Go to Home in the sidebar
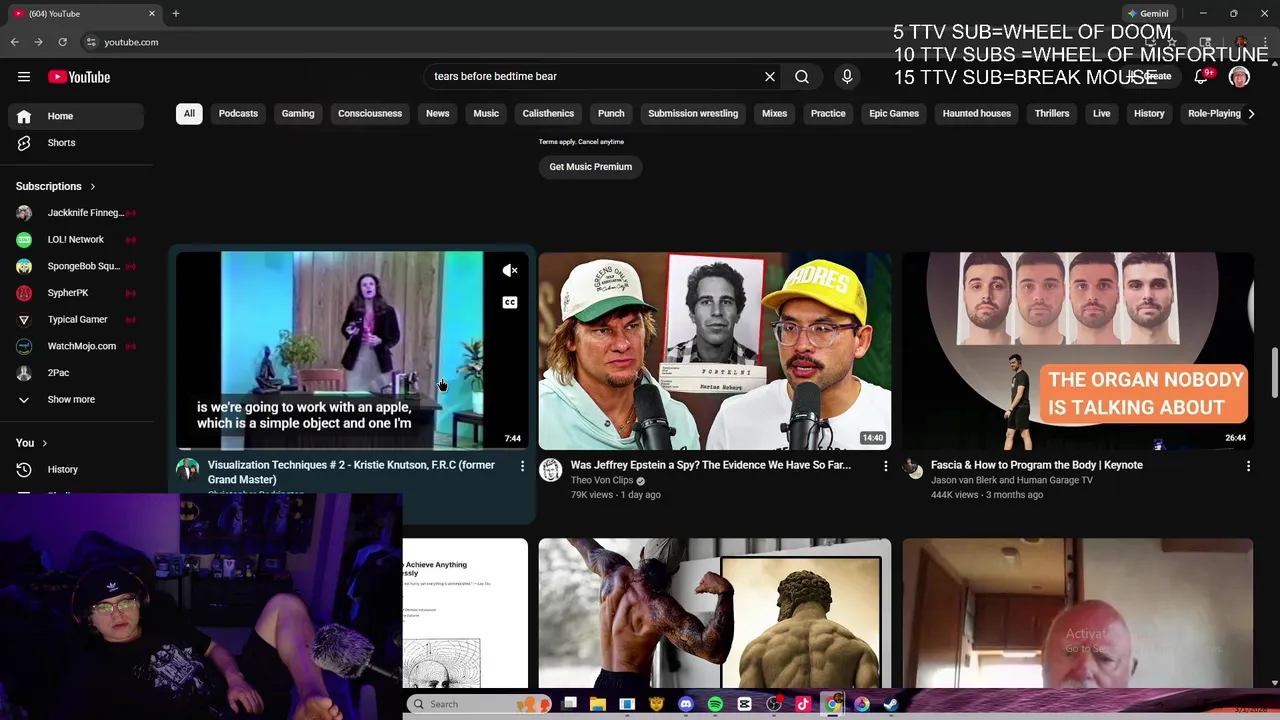 [76, 116]
